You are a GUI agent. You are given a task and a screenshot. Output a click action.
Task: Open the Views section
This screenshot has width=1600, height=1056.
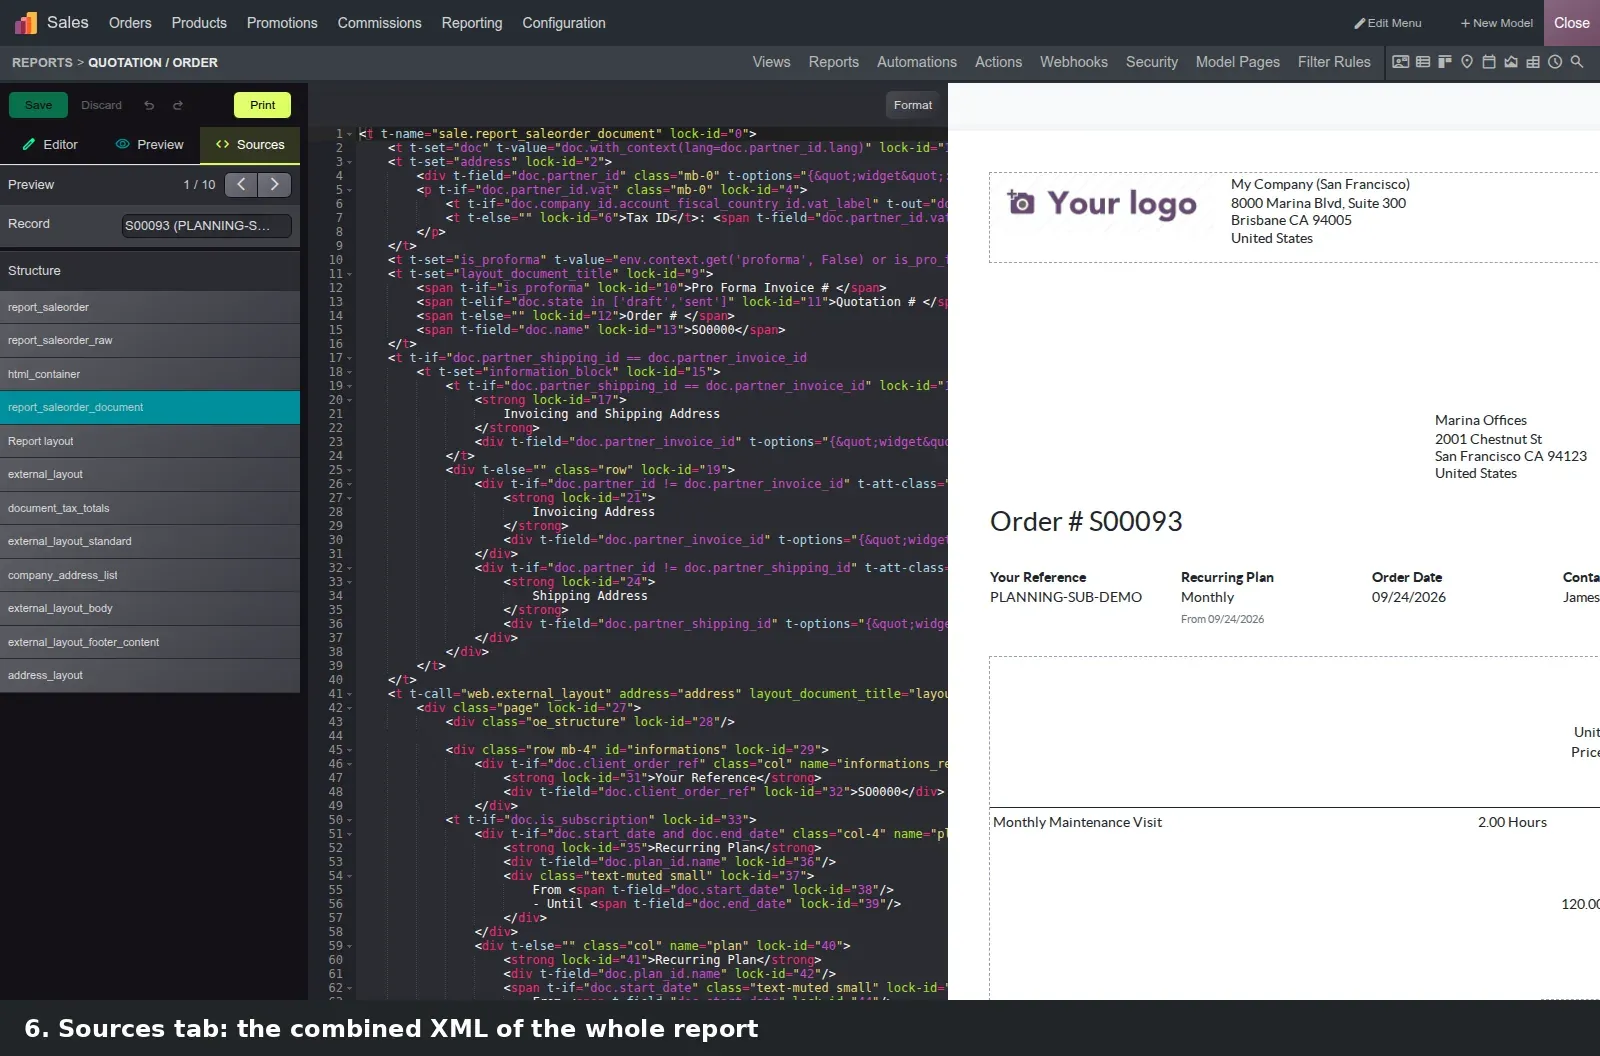pyautogui.click(x=771, y=62)
